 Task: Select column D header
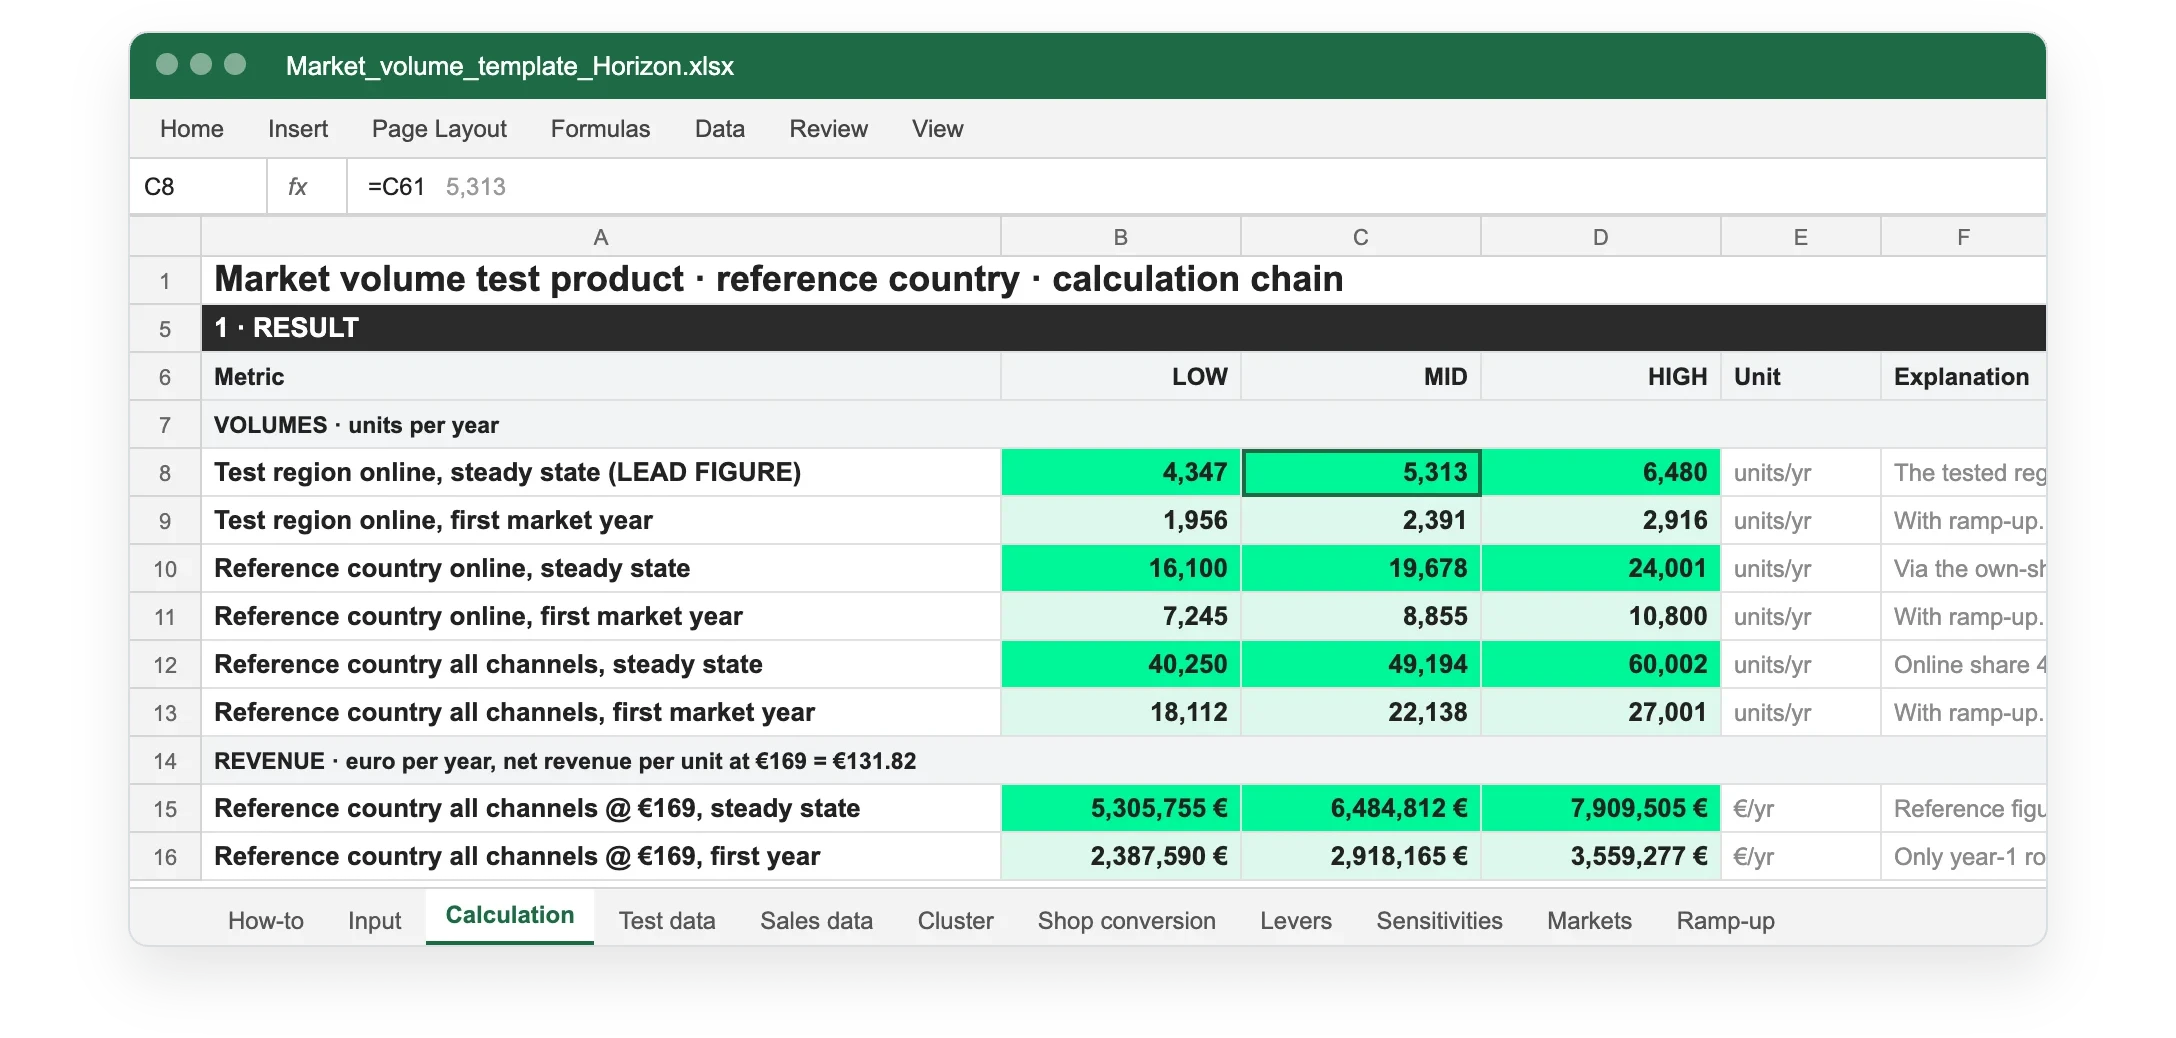(x=1601, y=237)
